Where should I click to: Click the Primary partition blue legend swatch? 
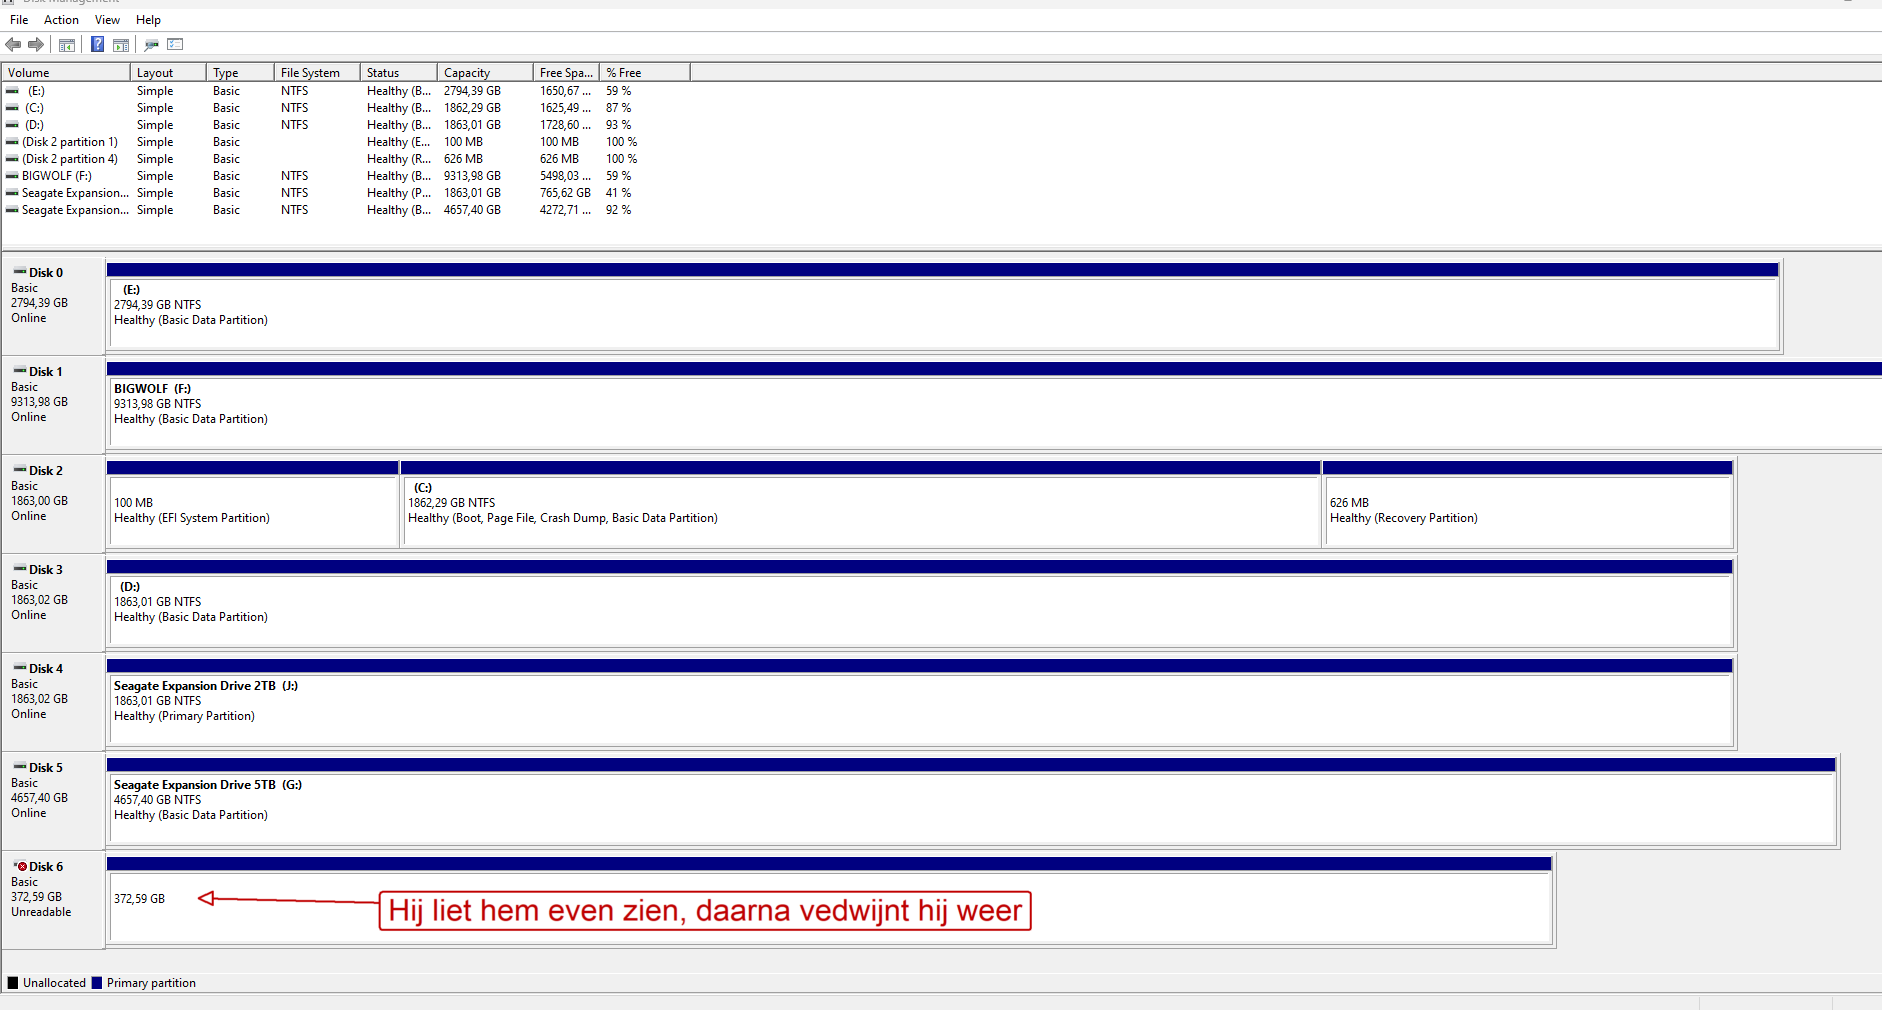coord(97,983)
